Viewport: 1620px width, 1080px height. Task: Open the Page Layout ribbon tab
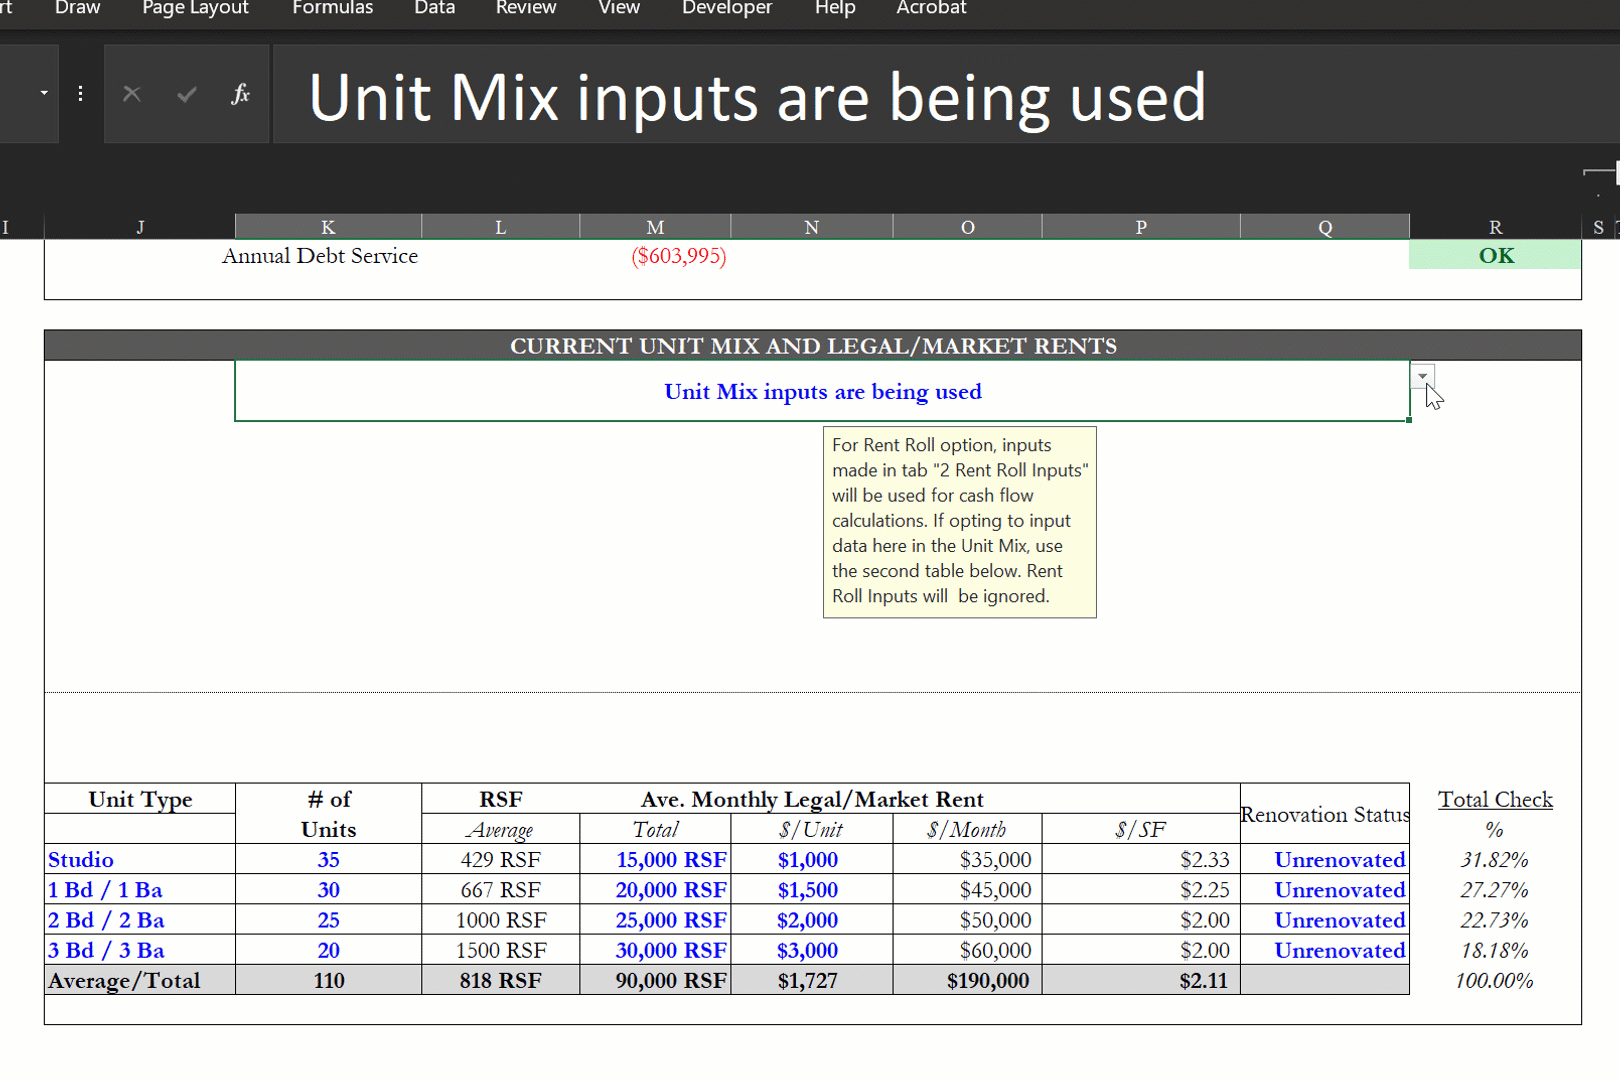click(195, 8)
